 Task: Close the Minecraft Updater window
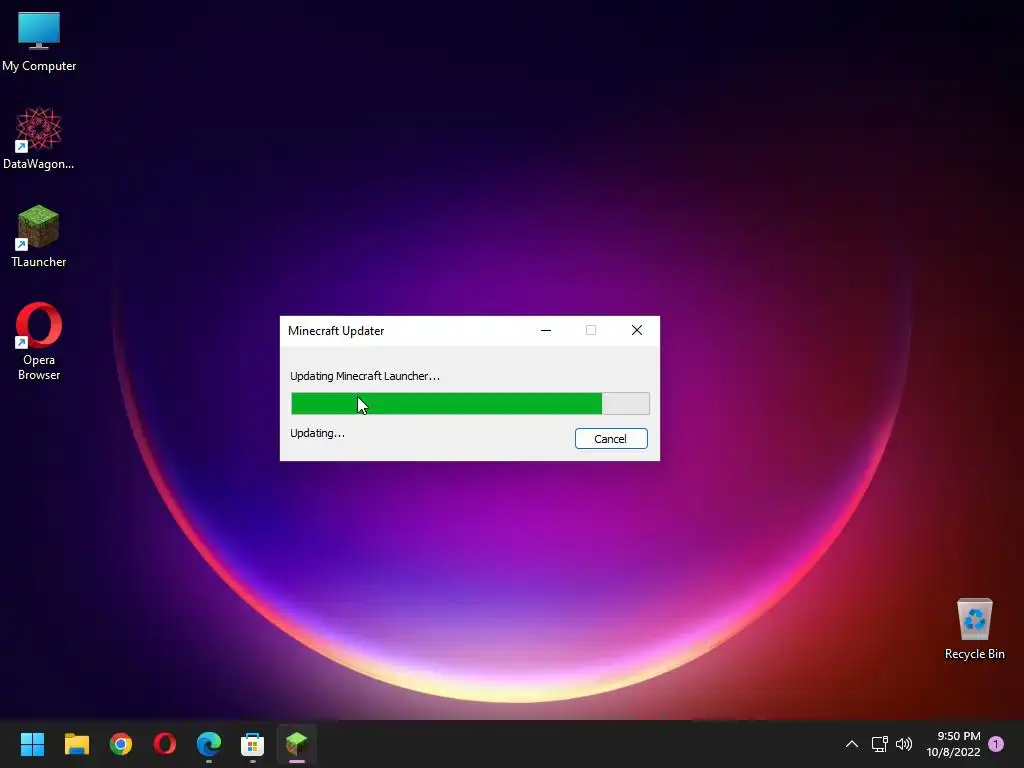point(637,330)
